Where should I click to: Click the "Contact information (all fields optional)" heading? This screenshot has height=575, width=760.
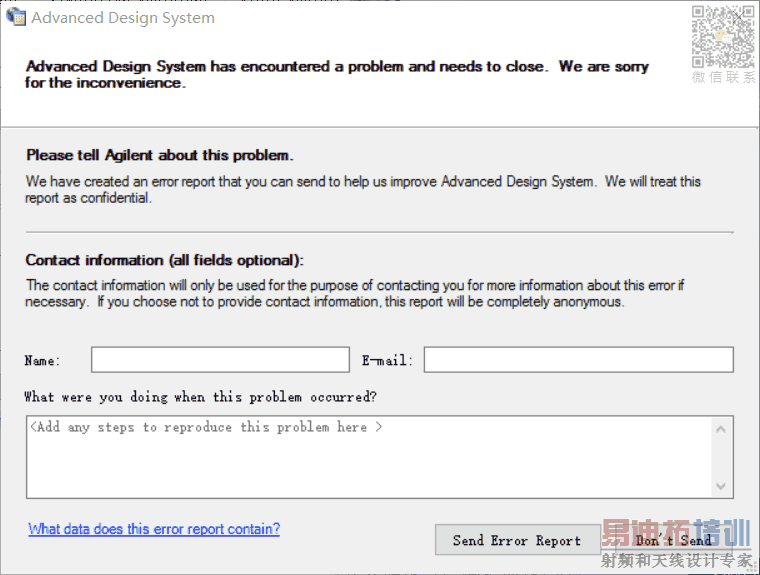pos(164,260)
